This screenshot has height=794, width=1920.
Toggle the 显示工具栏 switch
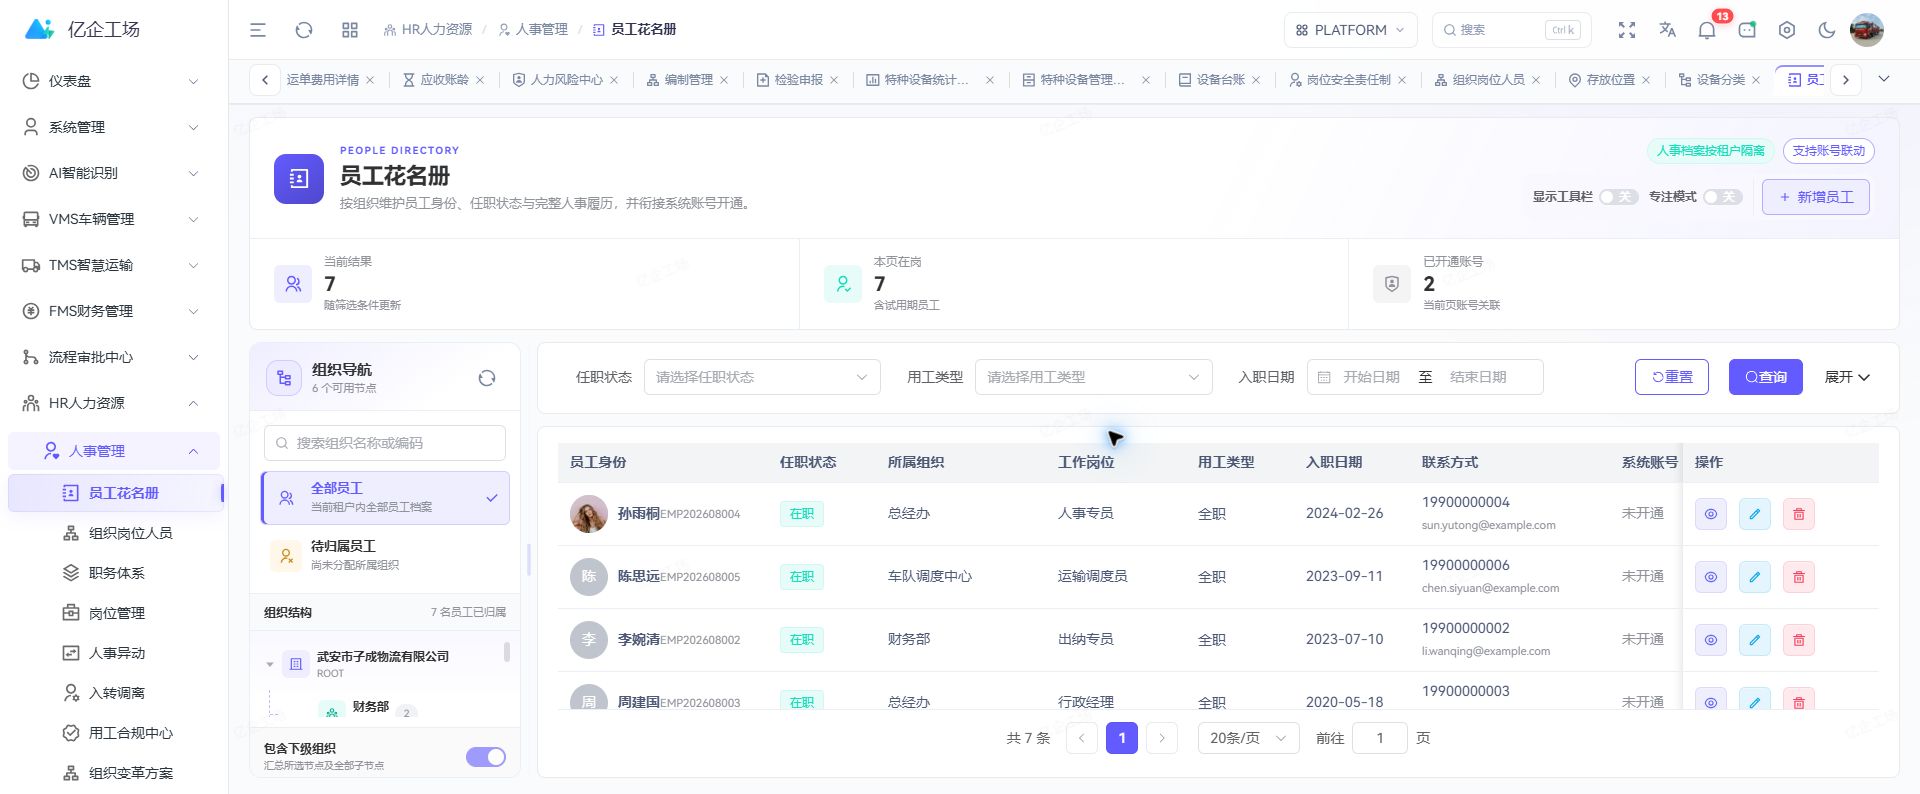pos(1618,197)
